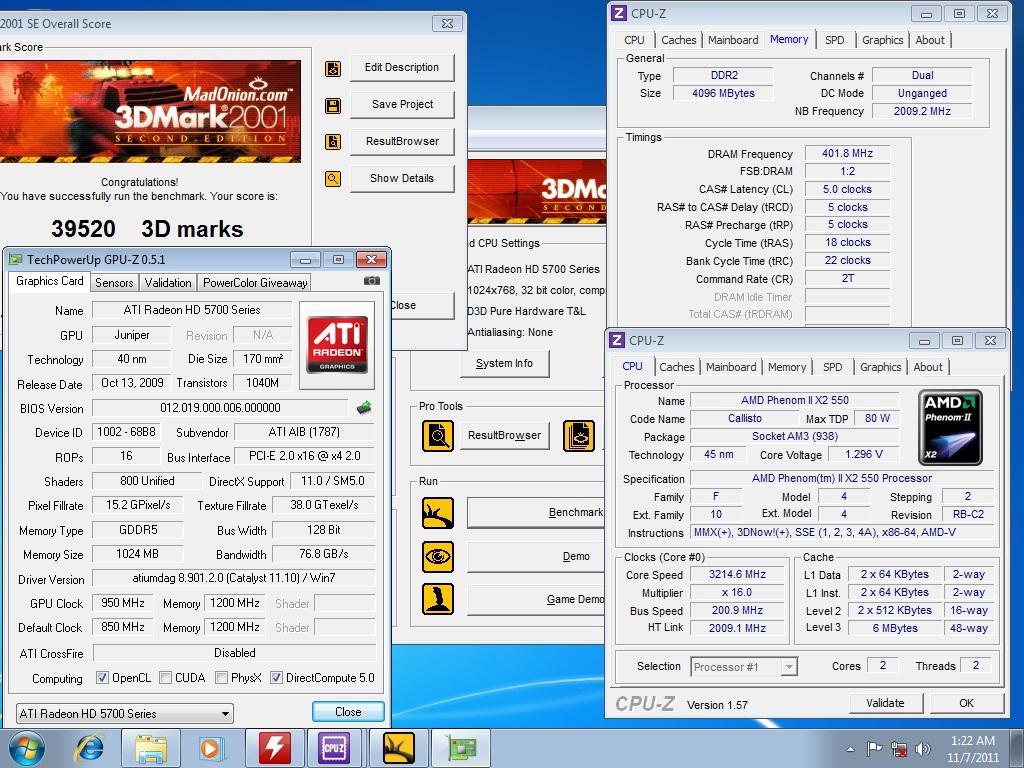Viewport: 1024px width, 768px height.
Task: Click the System Info button in 3DMark
Action: (x=504, y=364)
